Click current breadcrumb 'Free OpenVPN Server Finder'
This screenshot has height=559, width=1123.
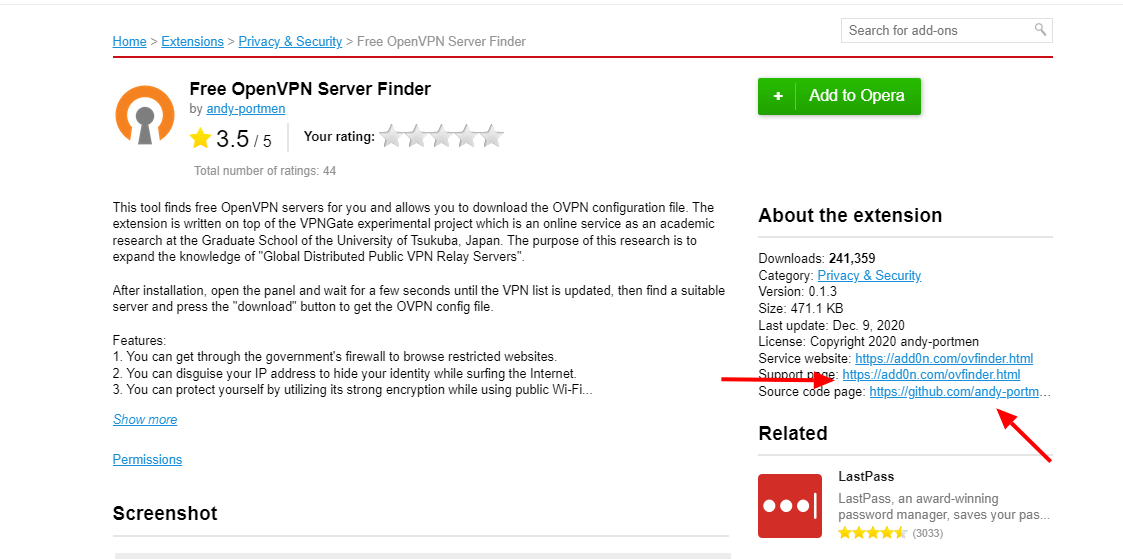coord(441,42)
